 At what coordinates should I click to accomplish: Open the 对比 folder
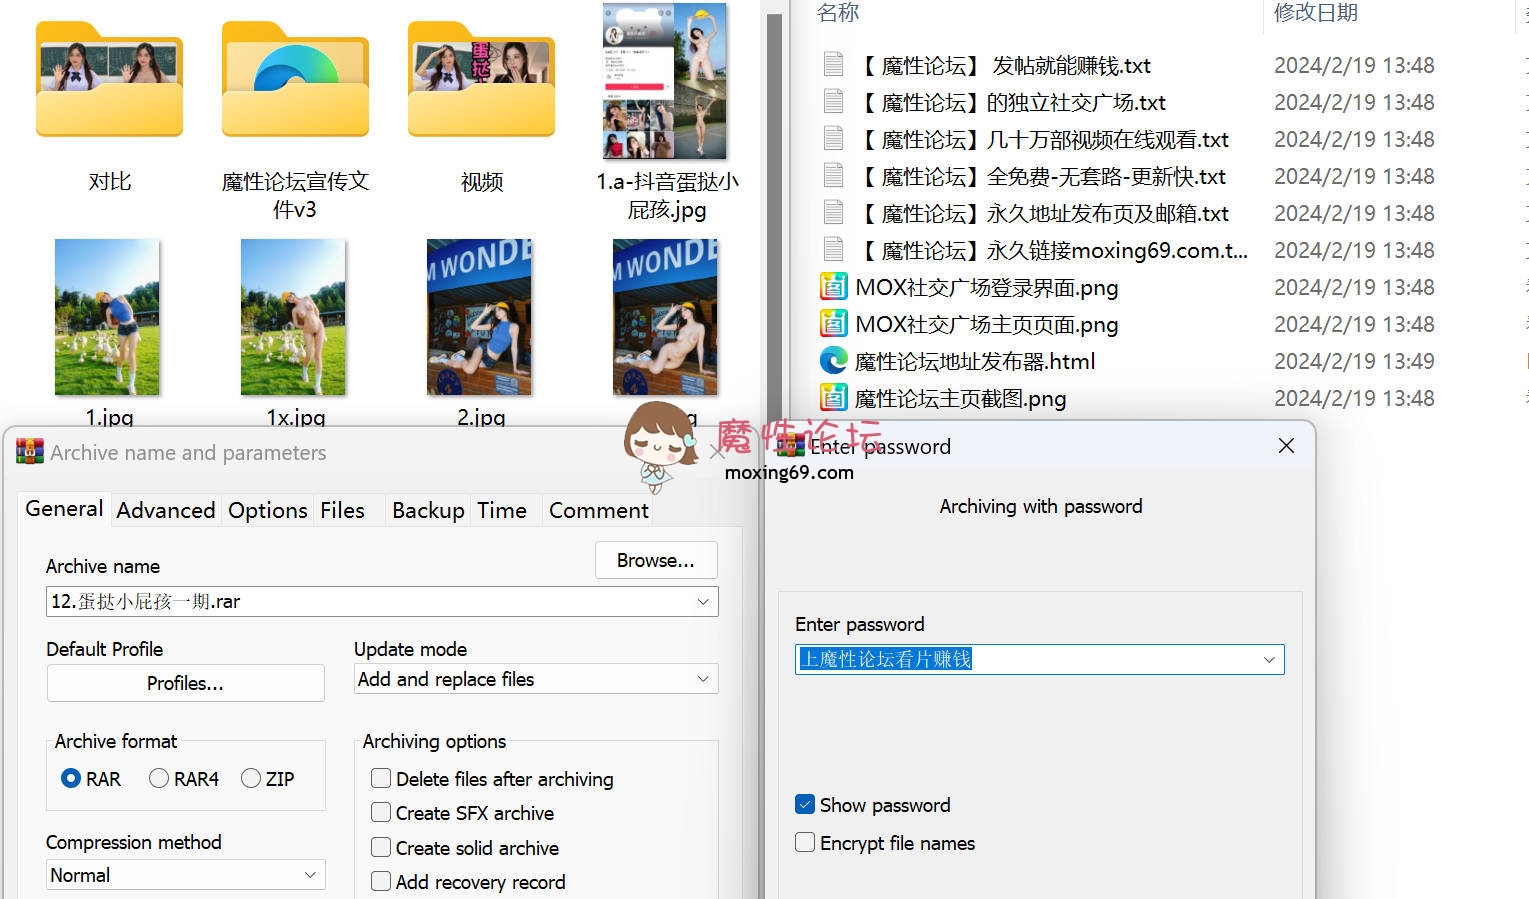110,80
